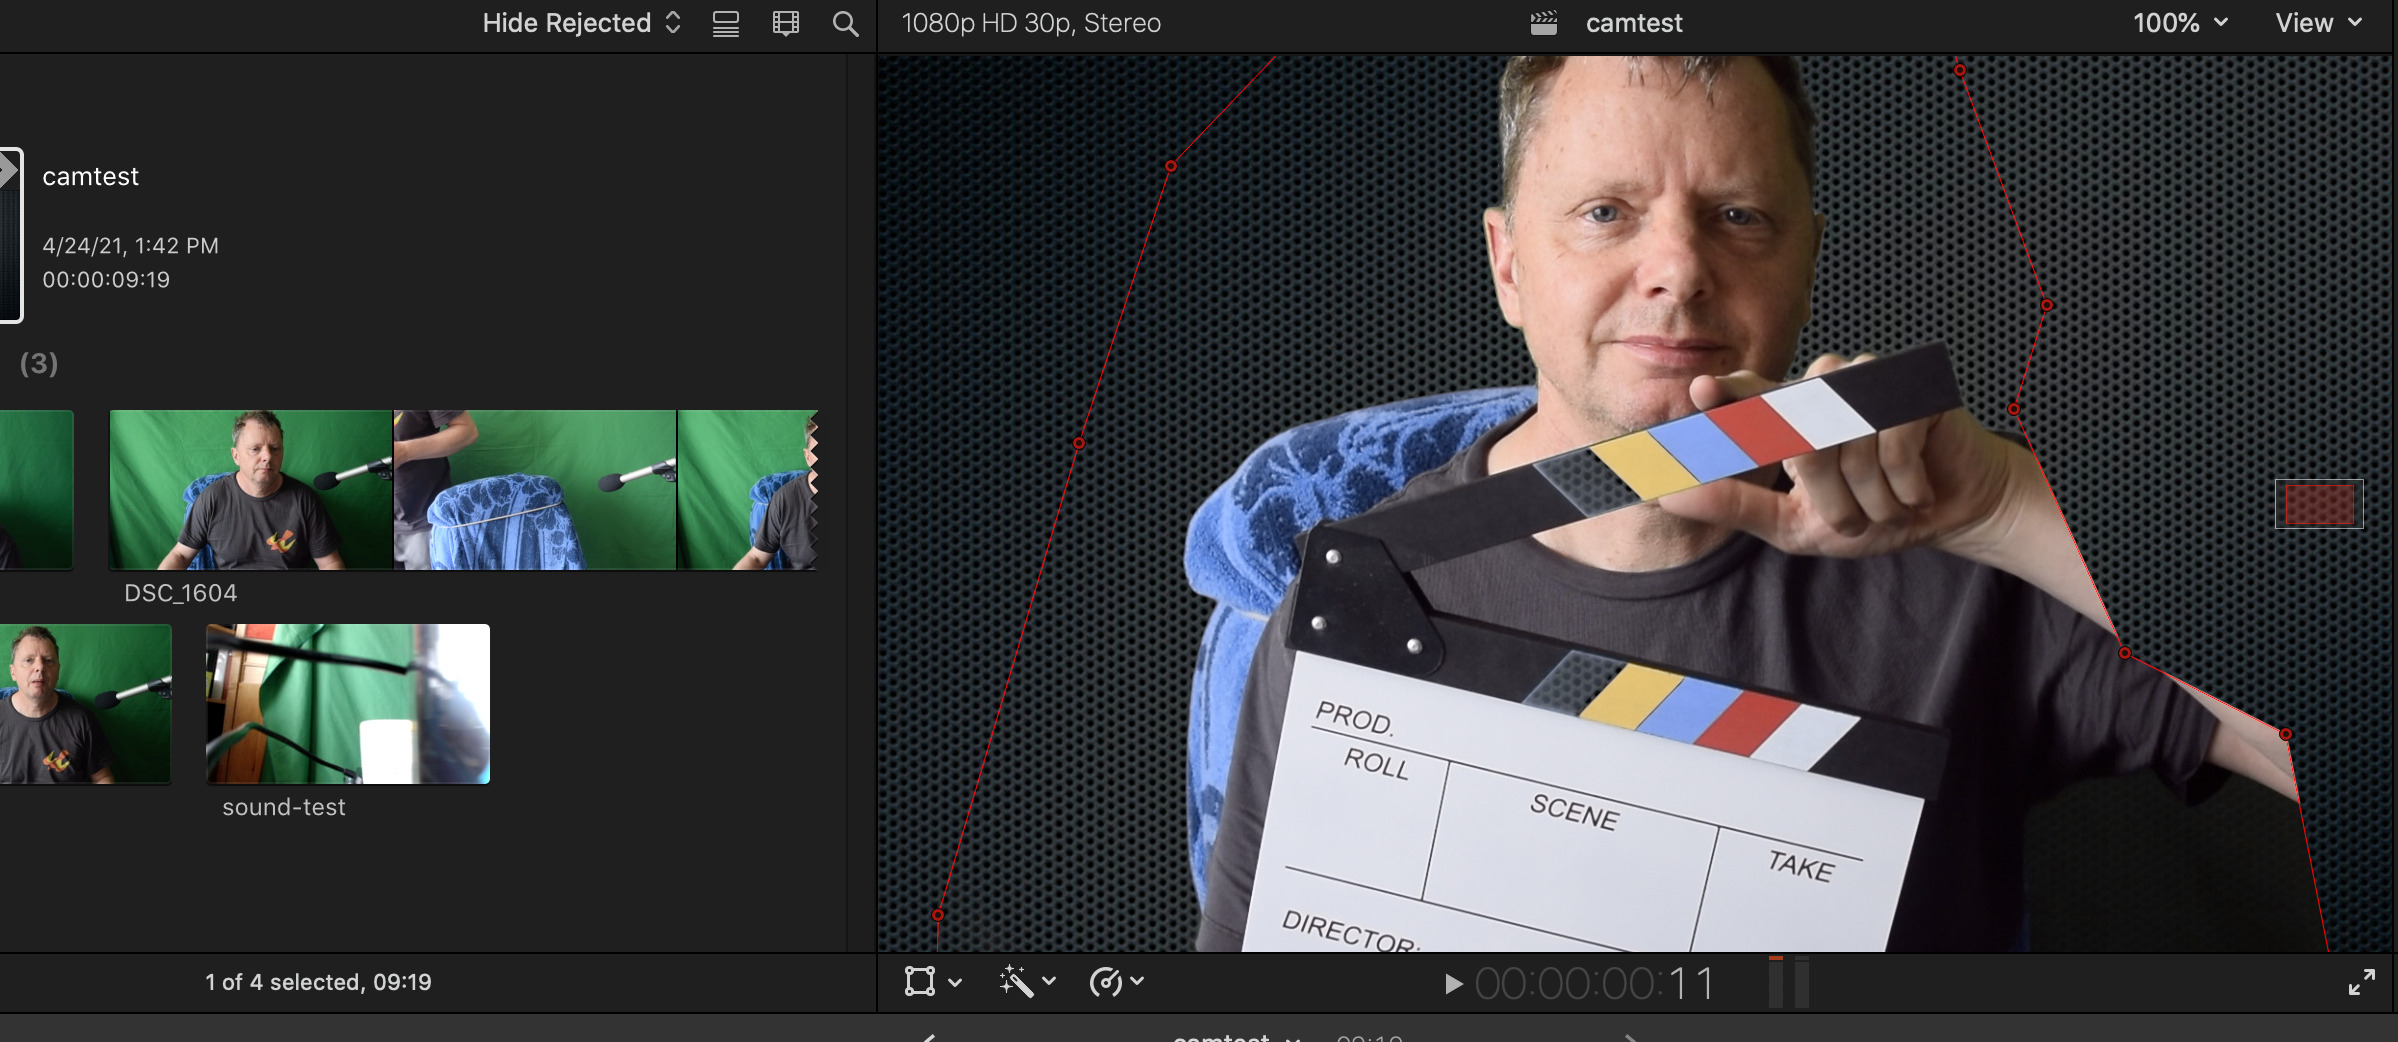The height and width of the screenshot is (1042, 2398).
Task: Open the Hide Rejected filter dropdown
Action: pyautogui.click(x=581, y=23)
